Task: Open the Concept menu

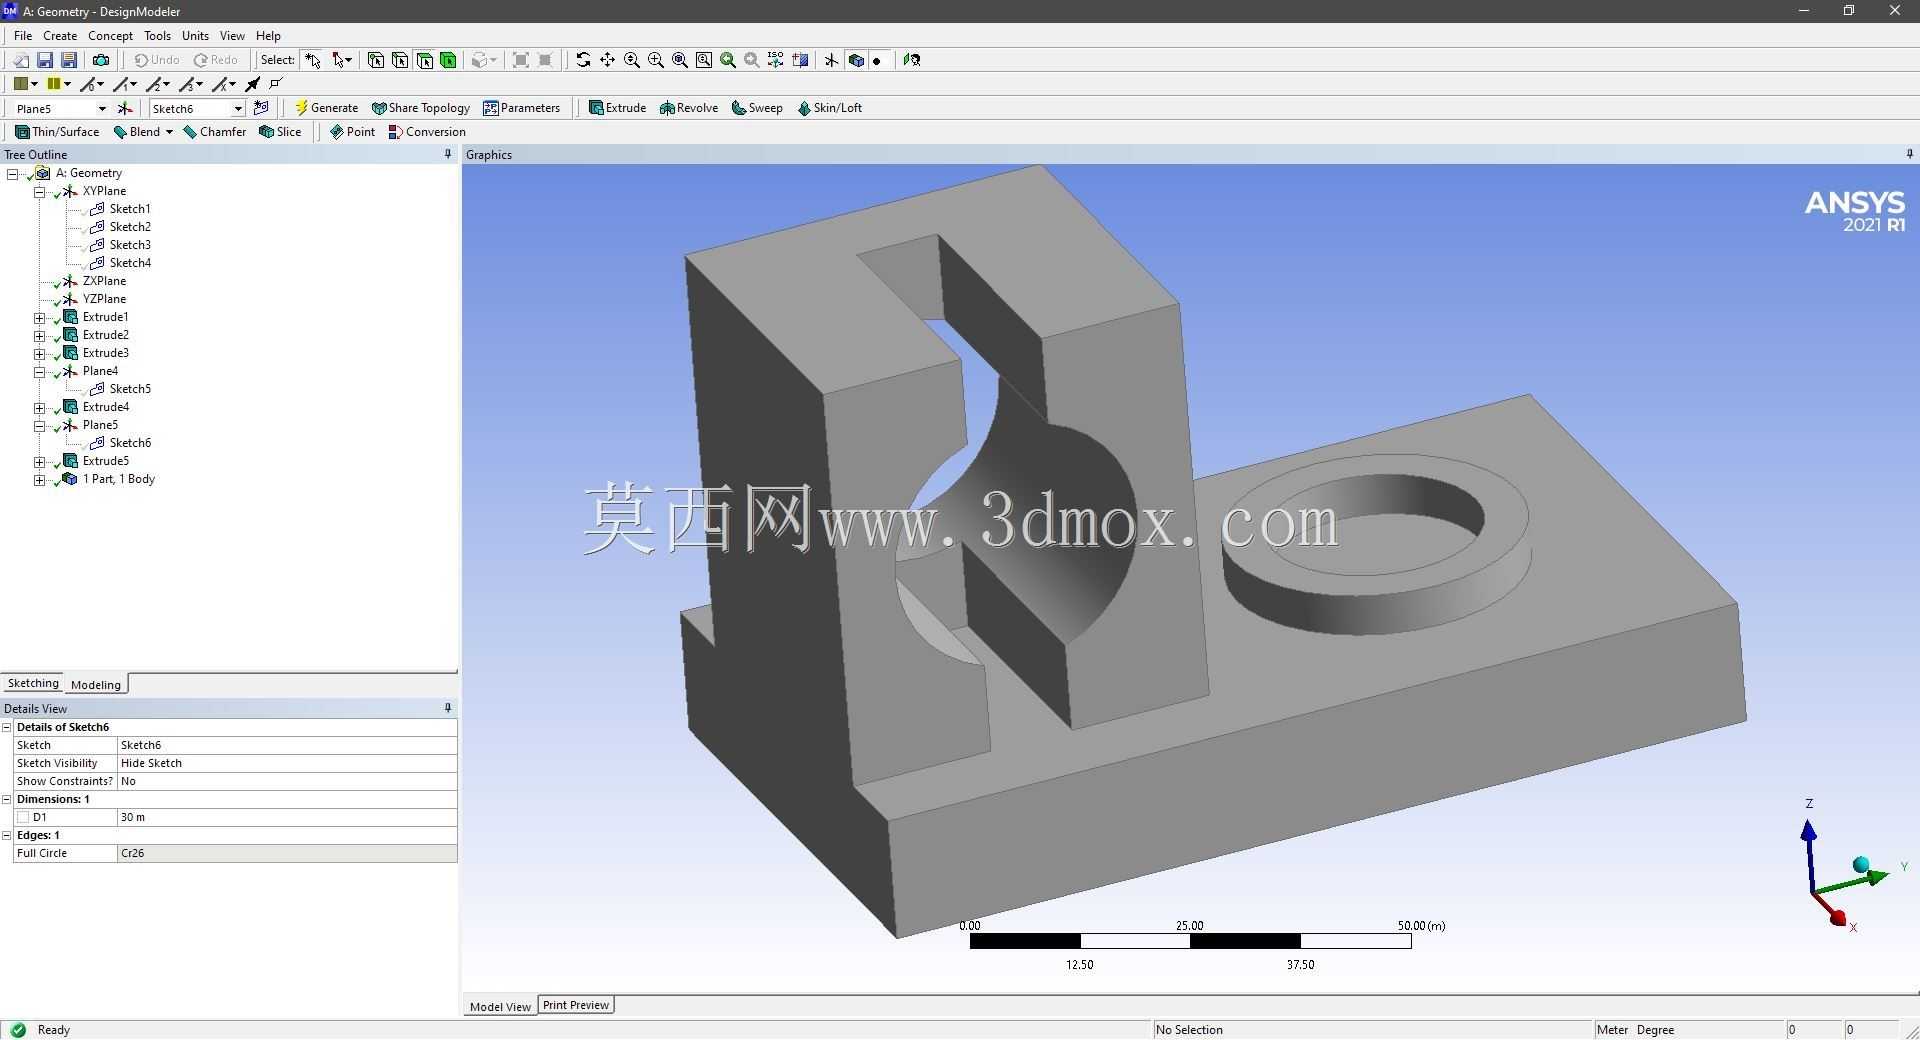Action: pos(110,36)
